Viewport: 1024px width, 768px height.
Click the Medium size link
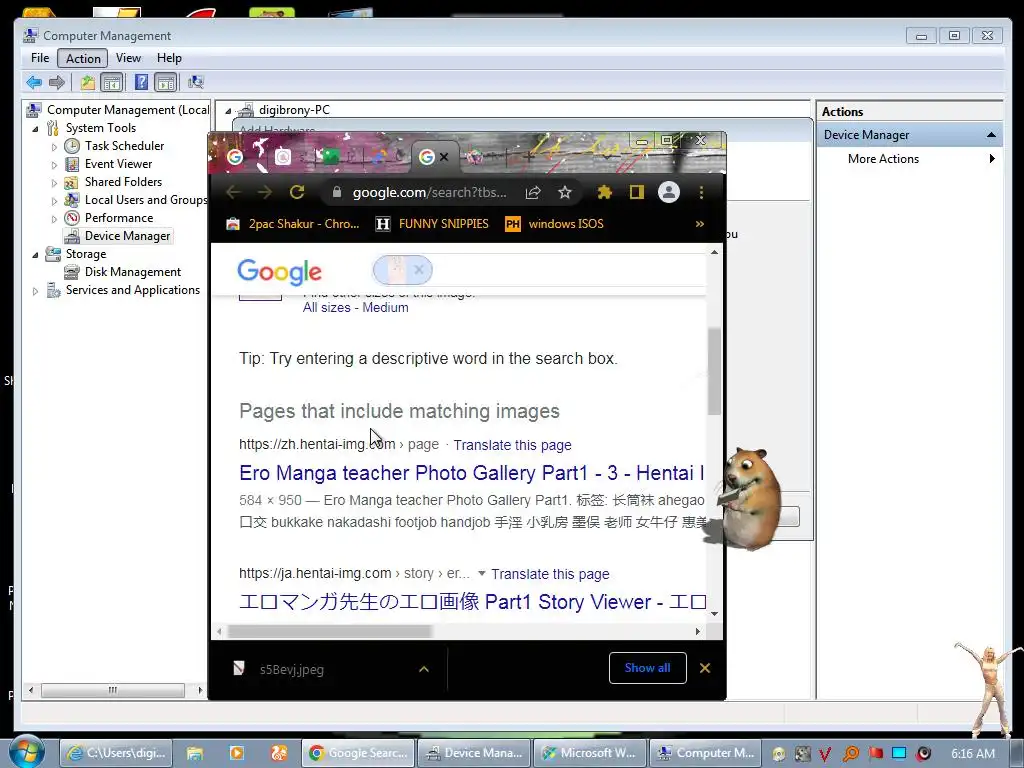(385, 308)
